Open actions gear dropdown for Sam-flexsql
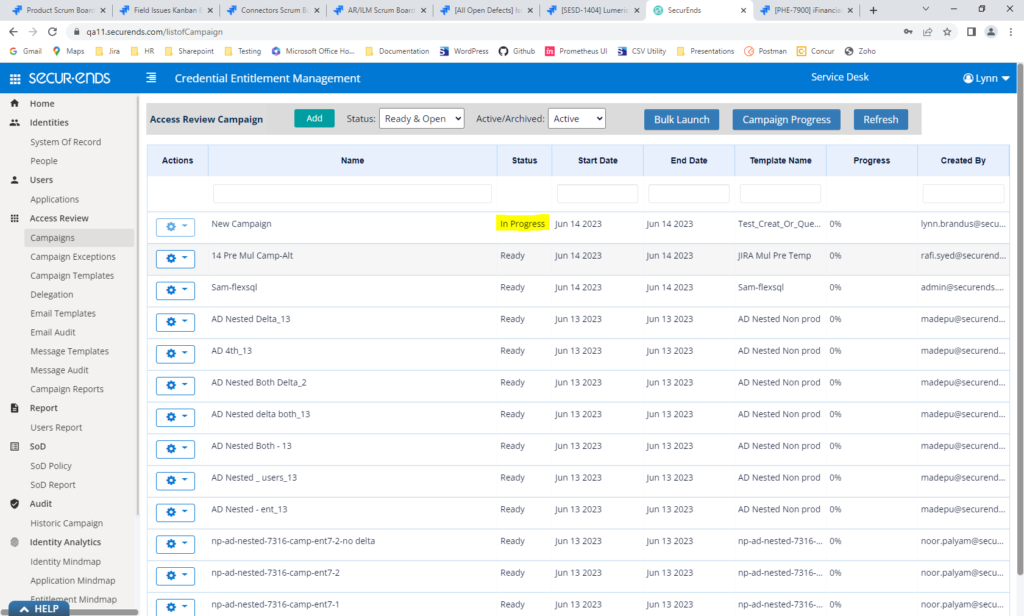This screenshot has width=1024, height=616. click(x=175, y=290)
